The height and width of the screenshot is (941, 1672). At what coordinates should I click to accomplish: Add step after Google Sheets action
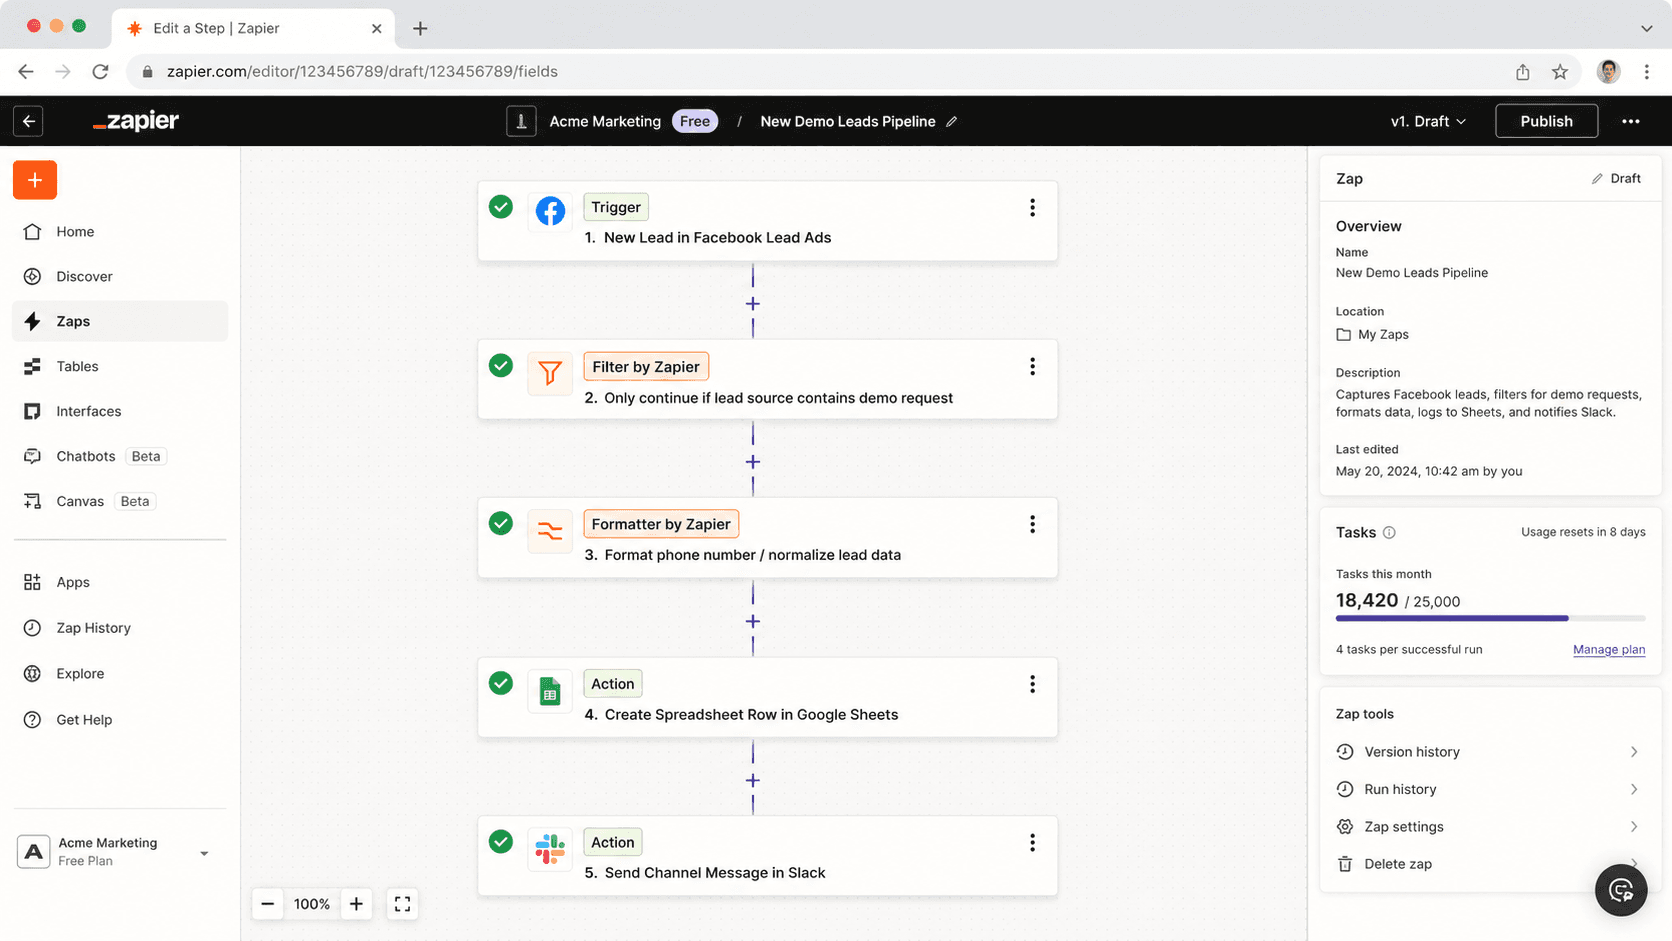[753, 780]
